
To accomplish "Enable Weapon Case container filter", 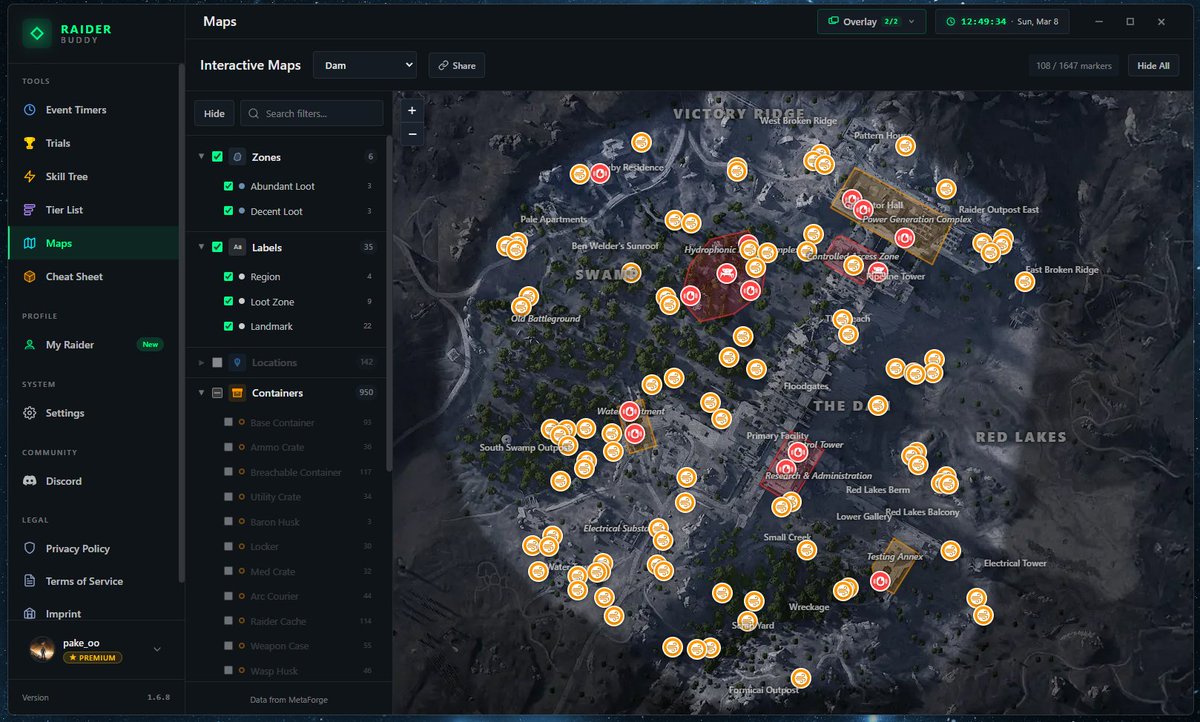I will pos(229,646).
